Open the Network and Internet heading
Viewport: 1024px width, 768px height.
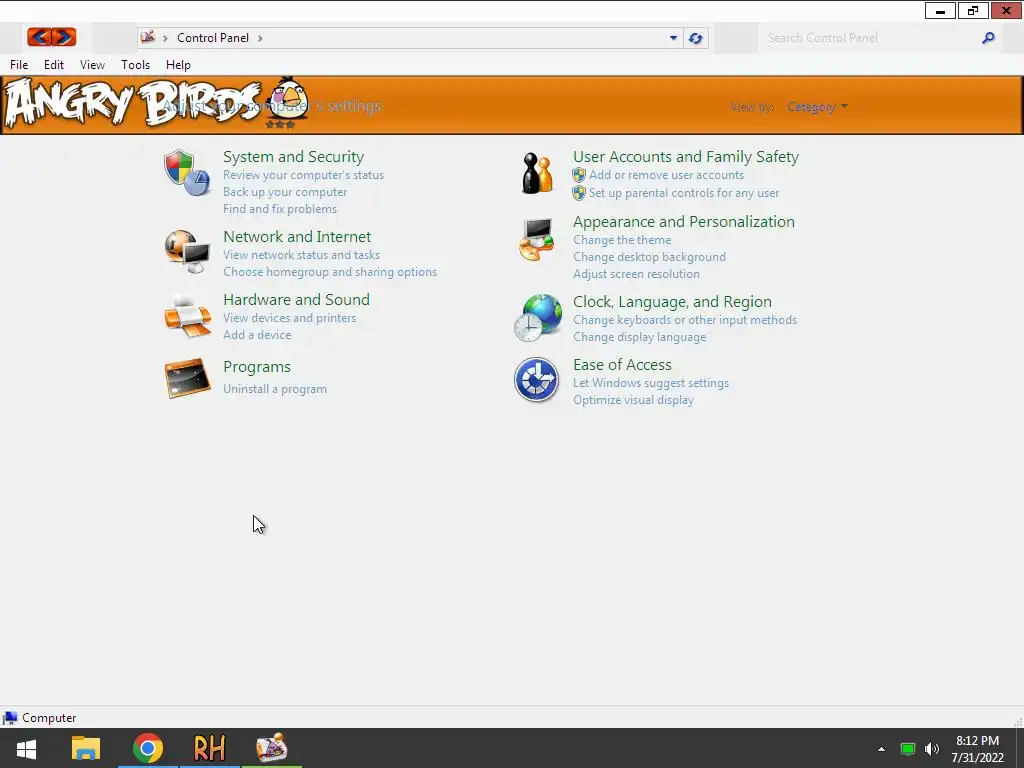click(x=296, y=236)
